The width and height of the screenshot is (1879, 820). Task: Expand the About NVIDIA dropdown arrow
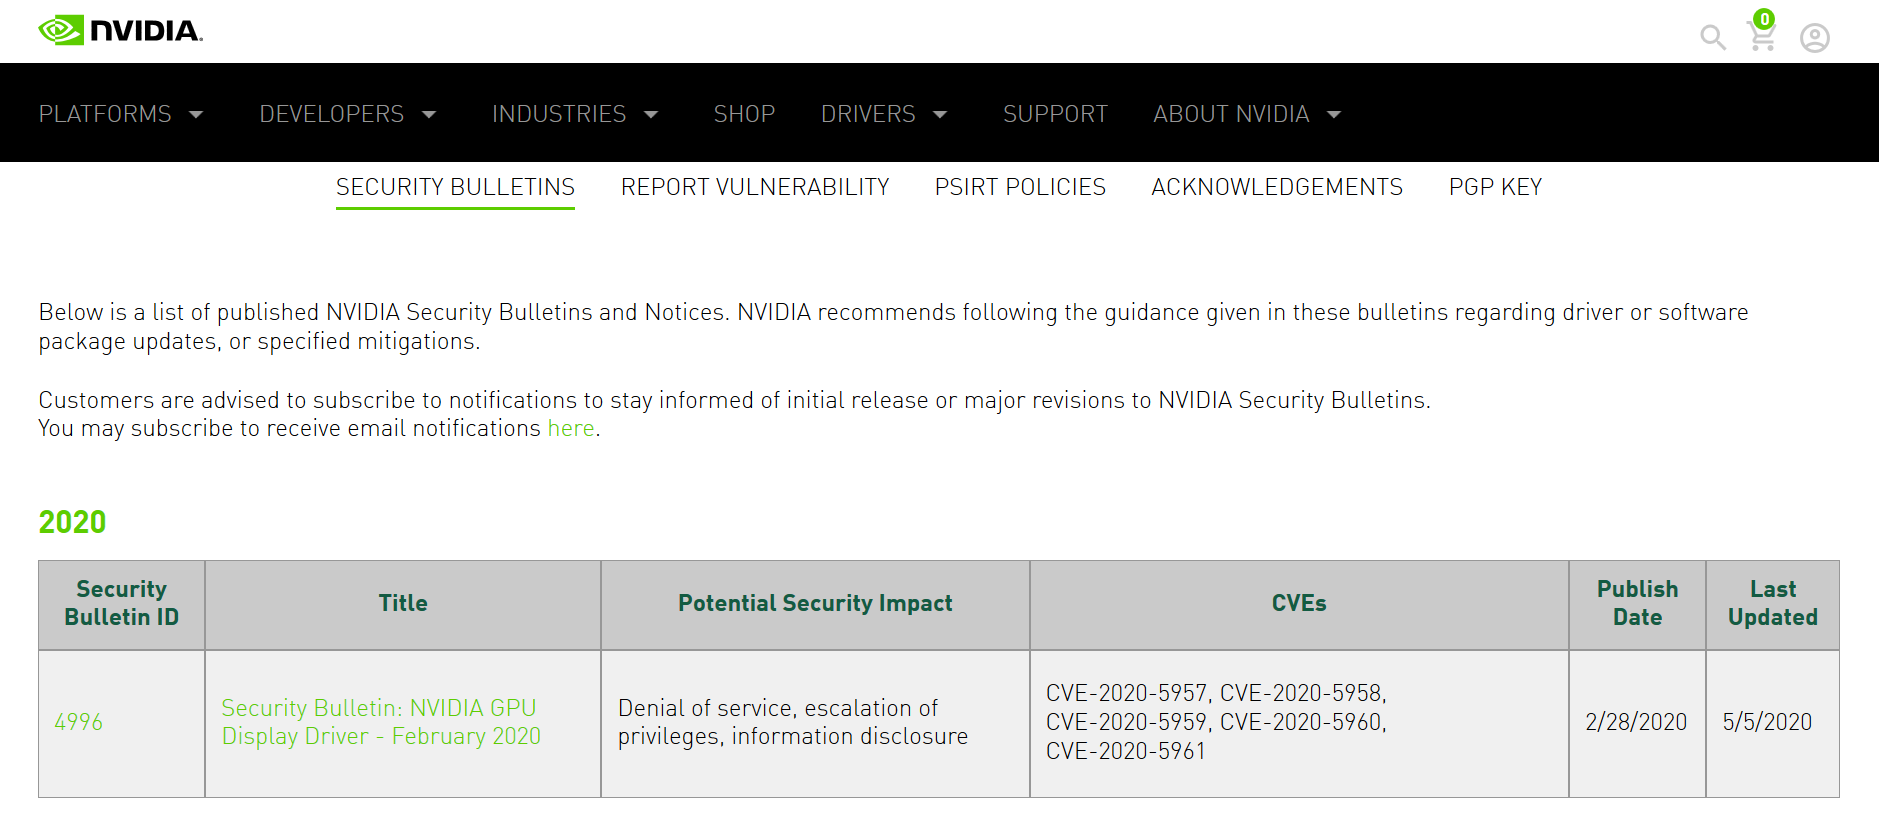click(1334, 115)
